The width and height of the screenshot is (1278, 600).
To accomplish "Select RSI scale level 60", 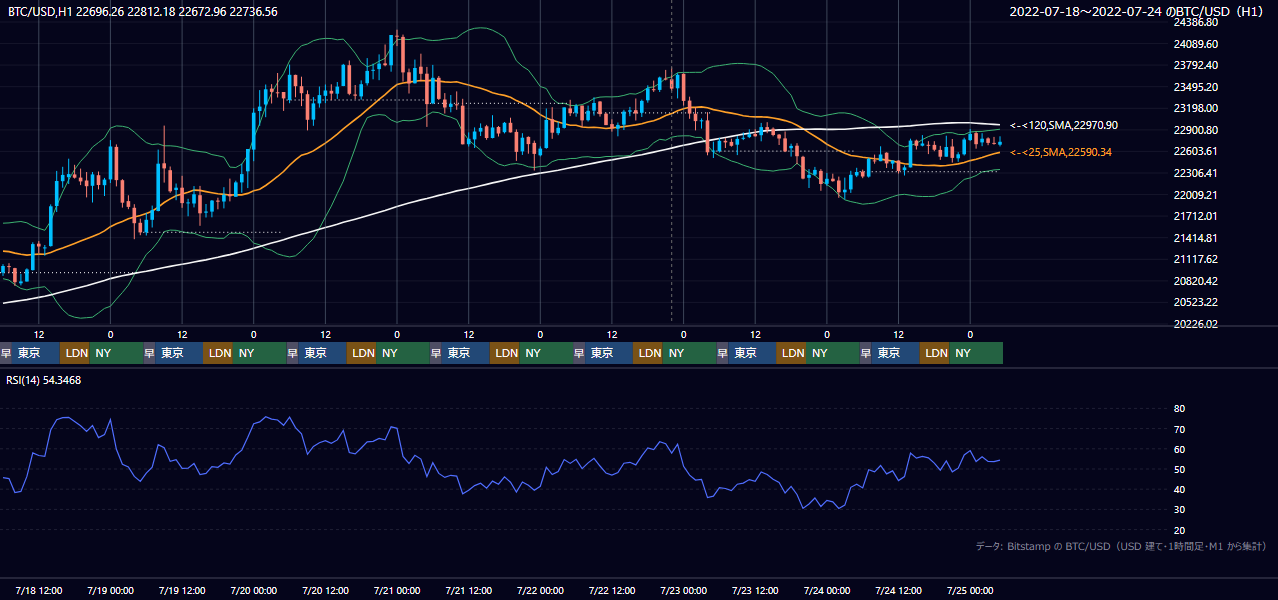I will click(1179, 449).
